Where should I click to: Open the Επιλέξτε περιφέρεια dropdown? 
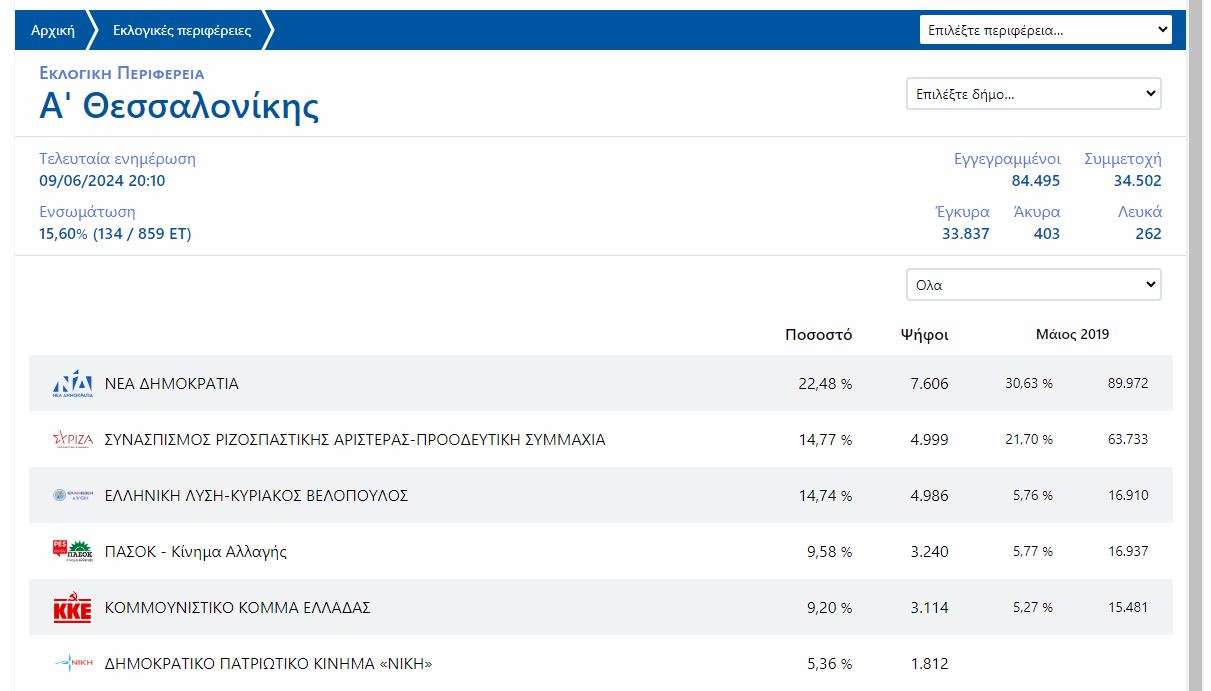click(1045, 30)
